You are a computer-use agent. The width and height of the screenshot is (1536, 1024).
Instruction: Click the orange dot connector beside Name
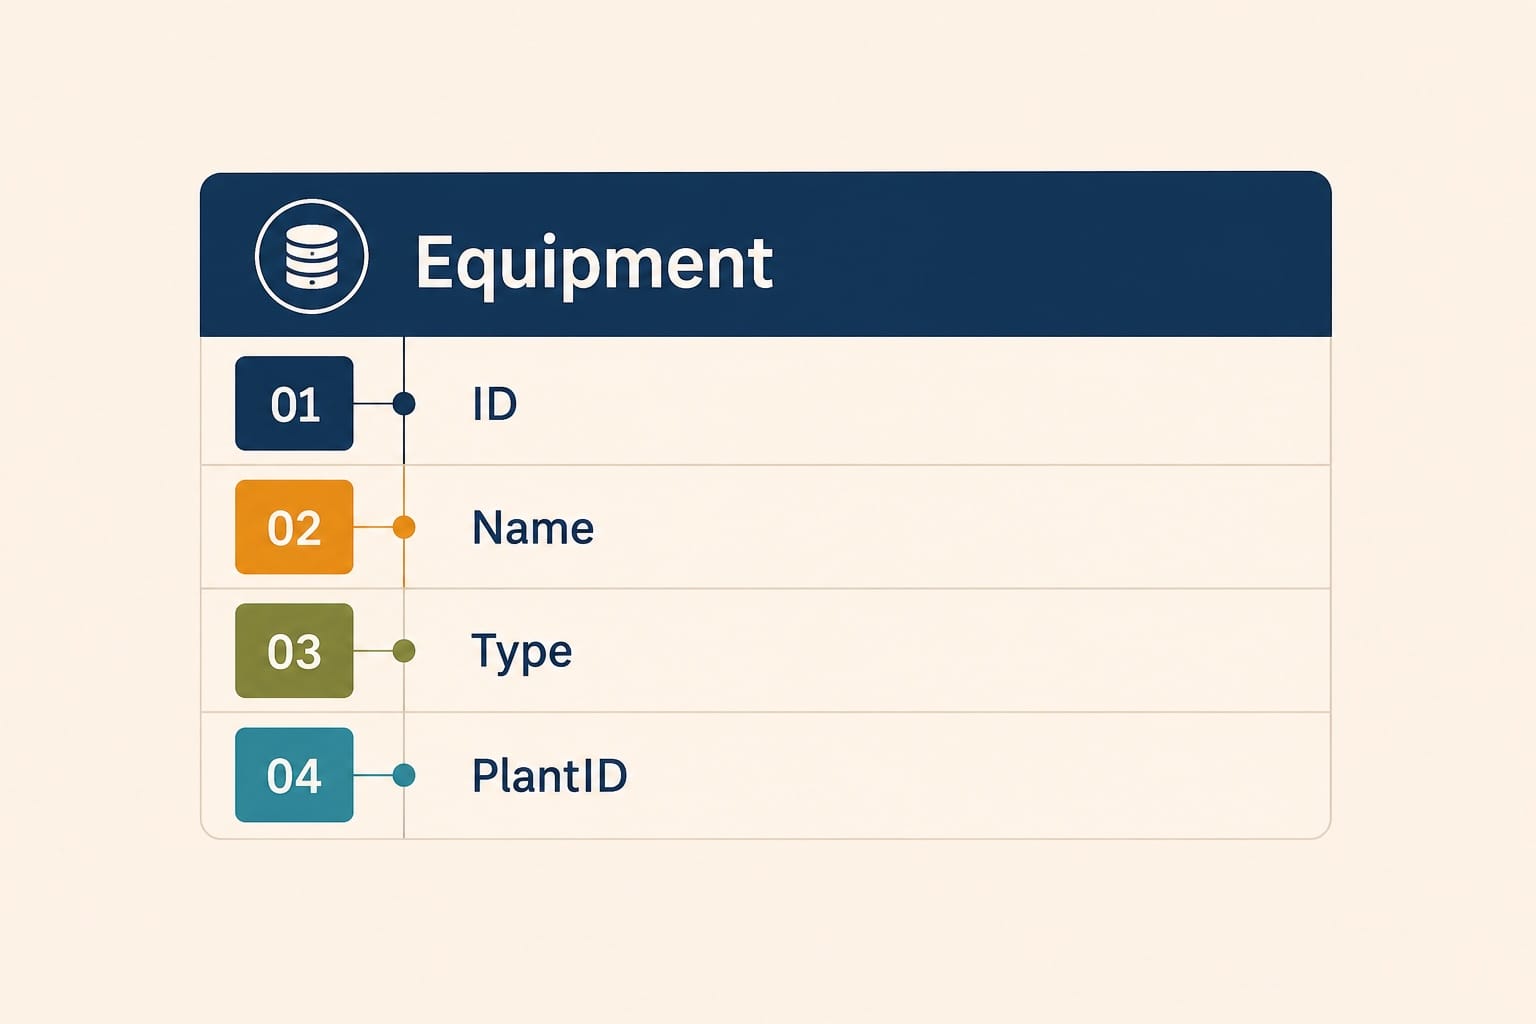404,527
